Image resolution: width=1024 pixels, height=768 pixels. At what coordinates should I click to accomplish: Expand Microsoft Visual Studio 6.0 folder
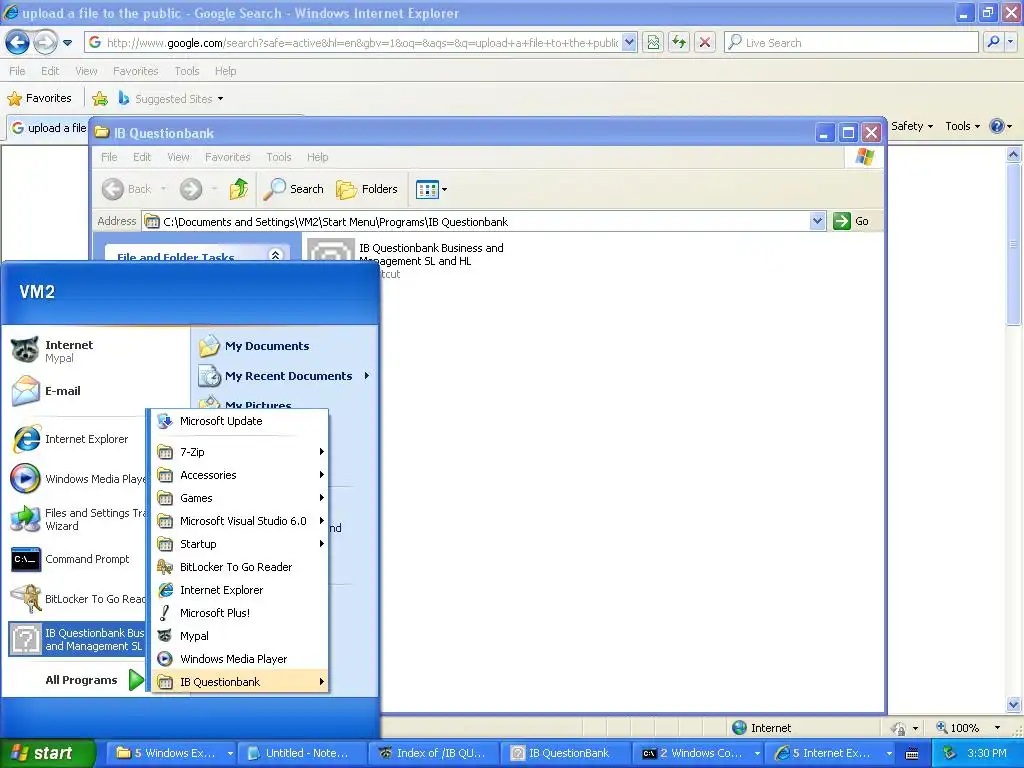point(240,521)
